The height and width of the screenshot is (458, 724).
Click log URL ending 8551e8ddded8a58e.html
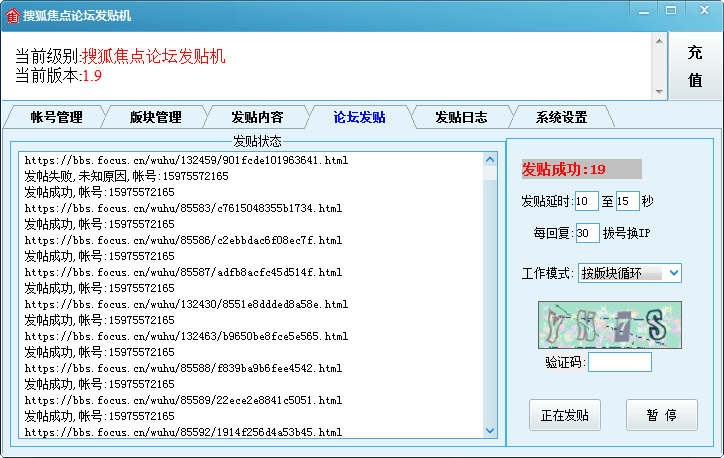(187, 304)
